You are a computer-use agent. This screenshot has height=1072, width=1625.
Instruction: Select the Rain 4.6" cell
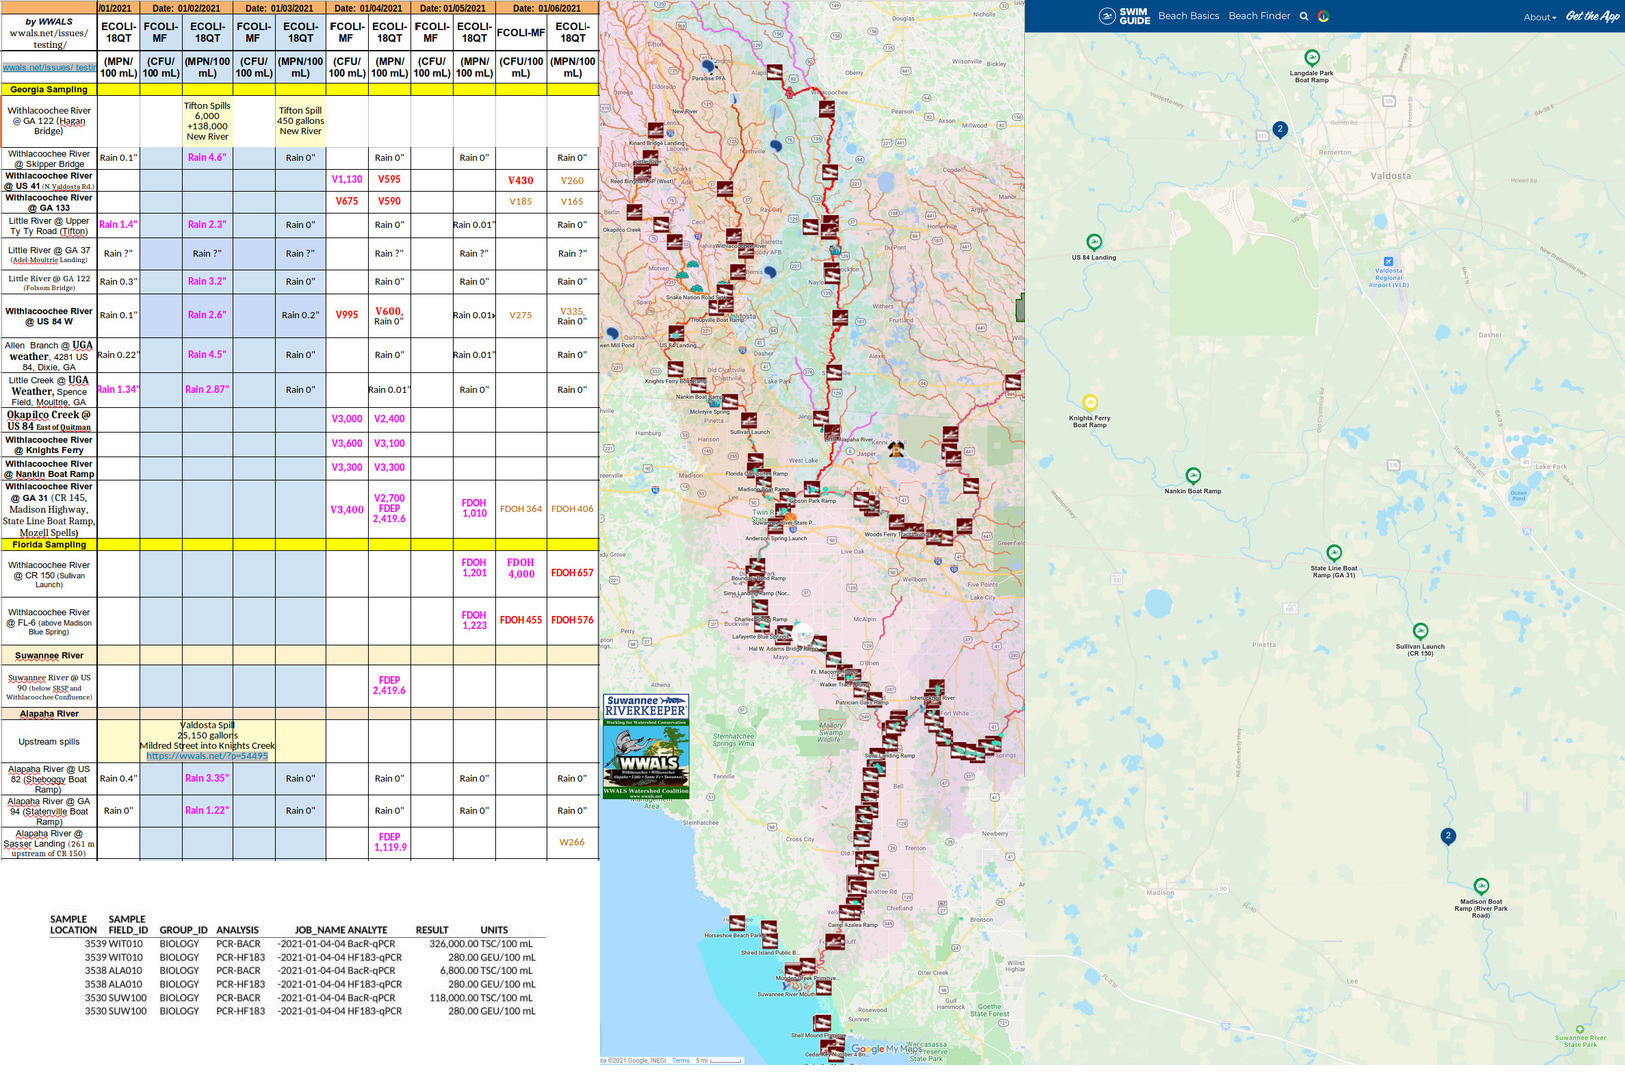[207, 158]
